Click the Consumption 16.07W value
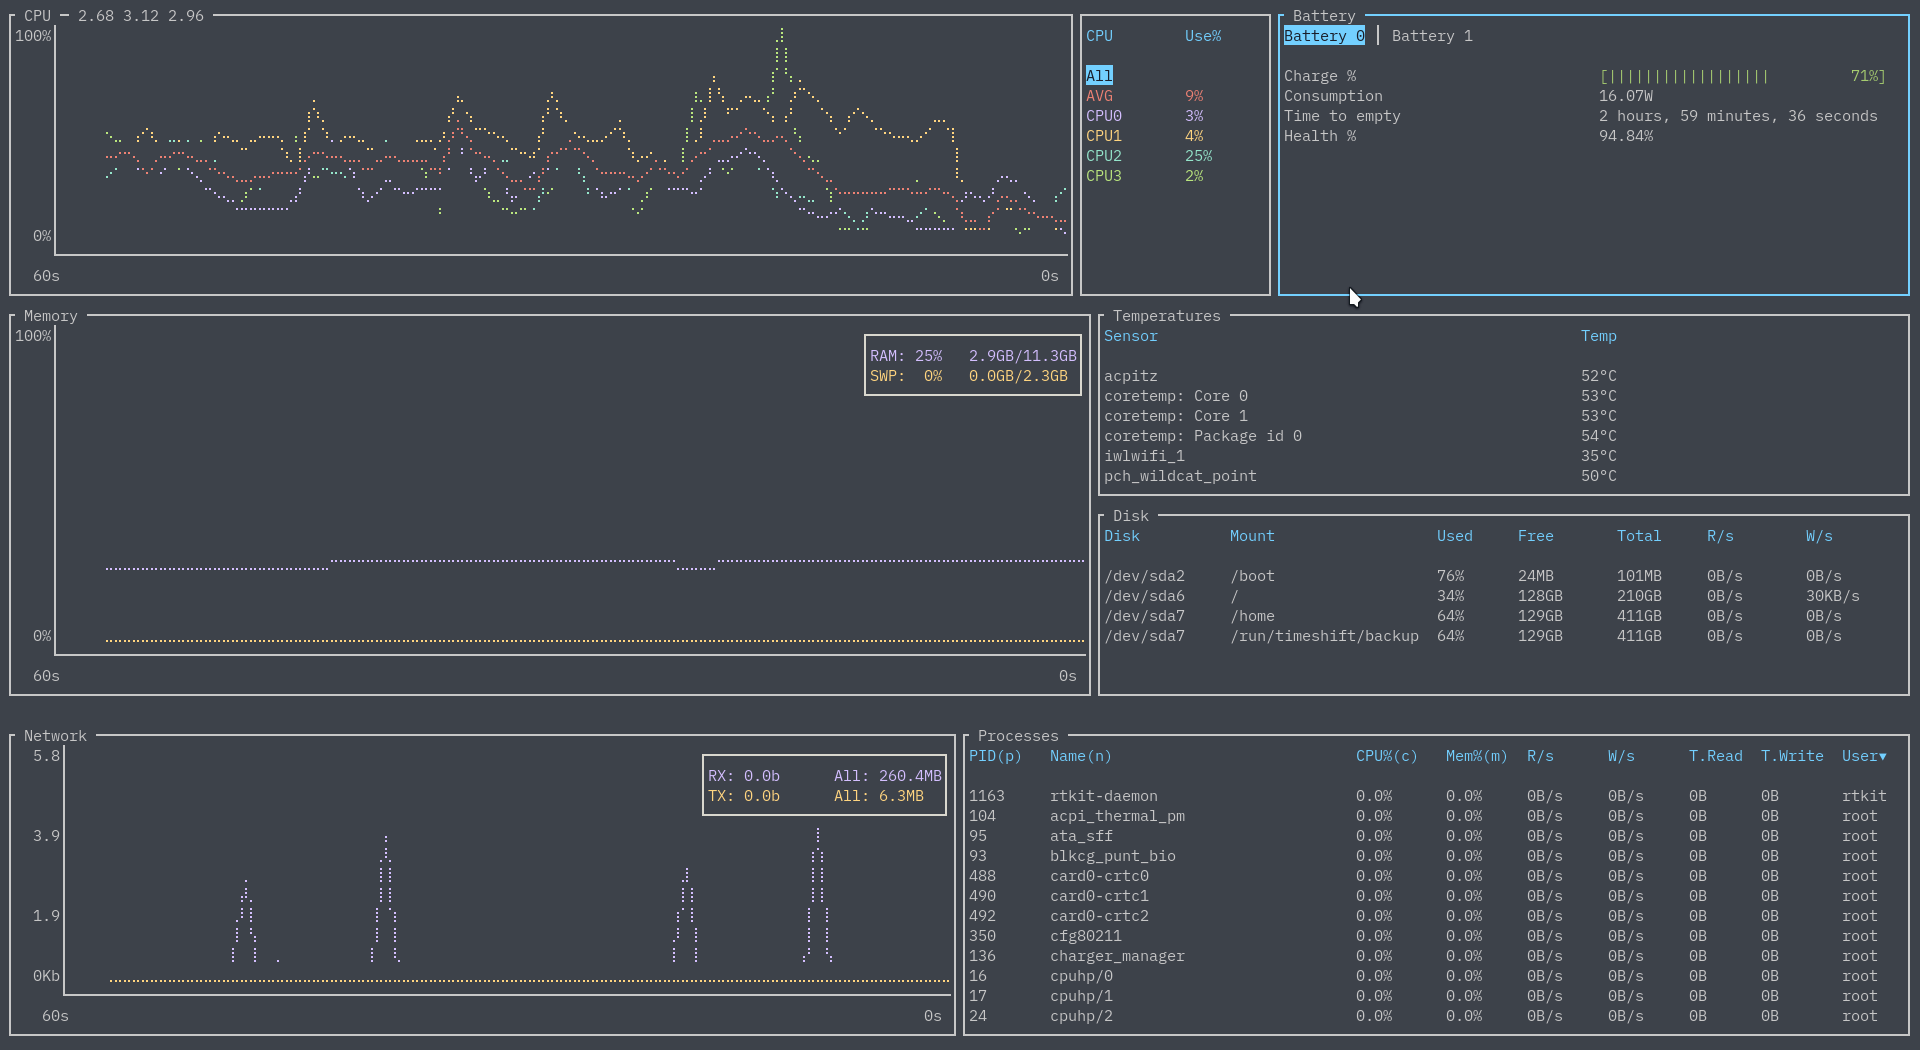Viewport: 1920px width, 1050px height. [x=1625, y=96]
